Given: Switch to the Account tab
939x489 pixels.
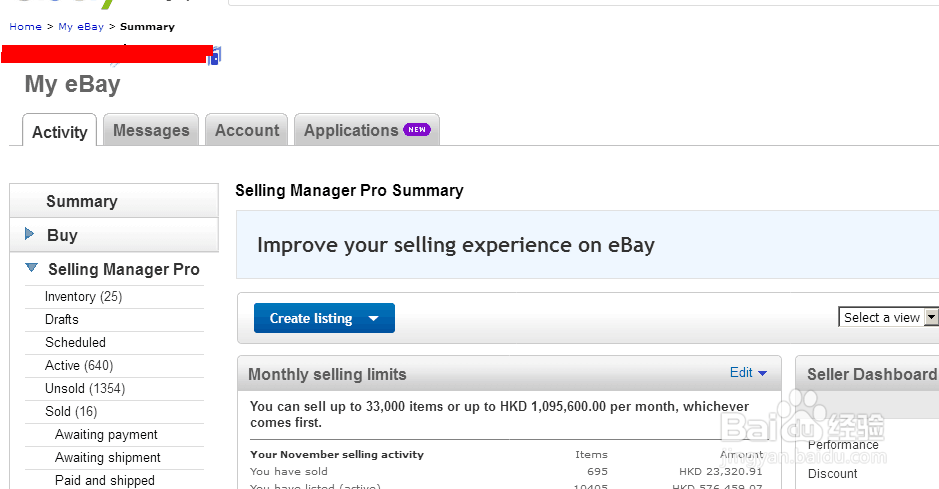Looking at the screenshot, I should click(247, 130).
